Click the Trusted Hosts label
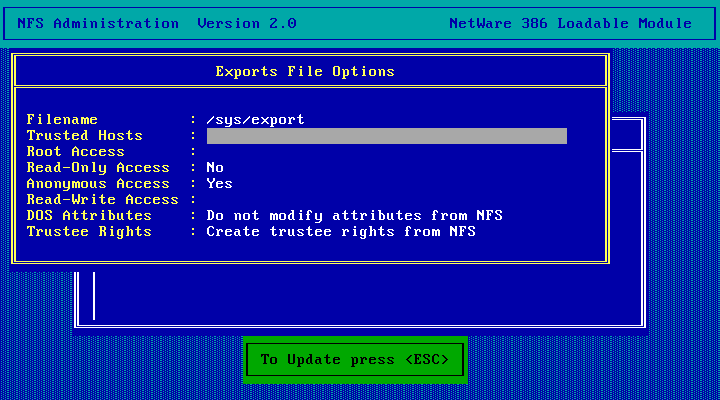The width and height of the screenshot is (720, 400). (84, 136)
